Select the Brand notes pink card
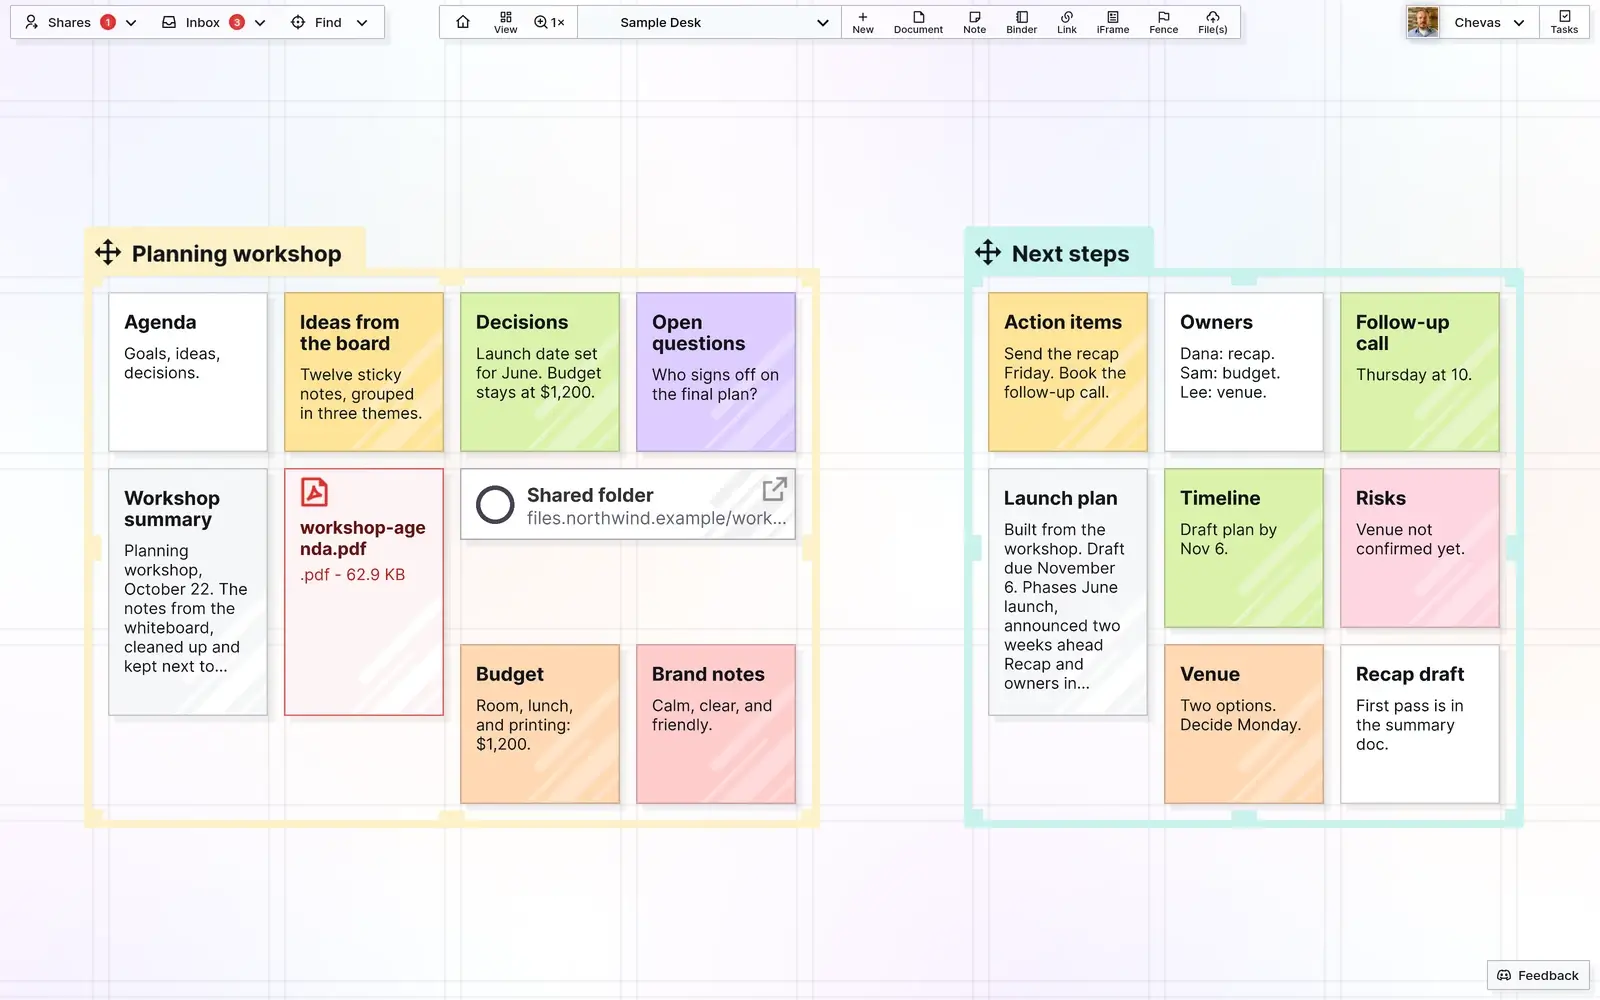This screenshot has width=1600, height=1000. pos(716,724)
